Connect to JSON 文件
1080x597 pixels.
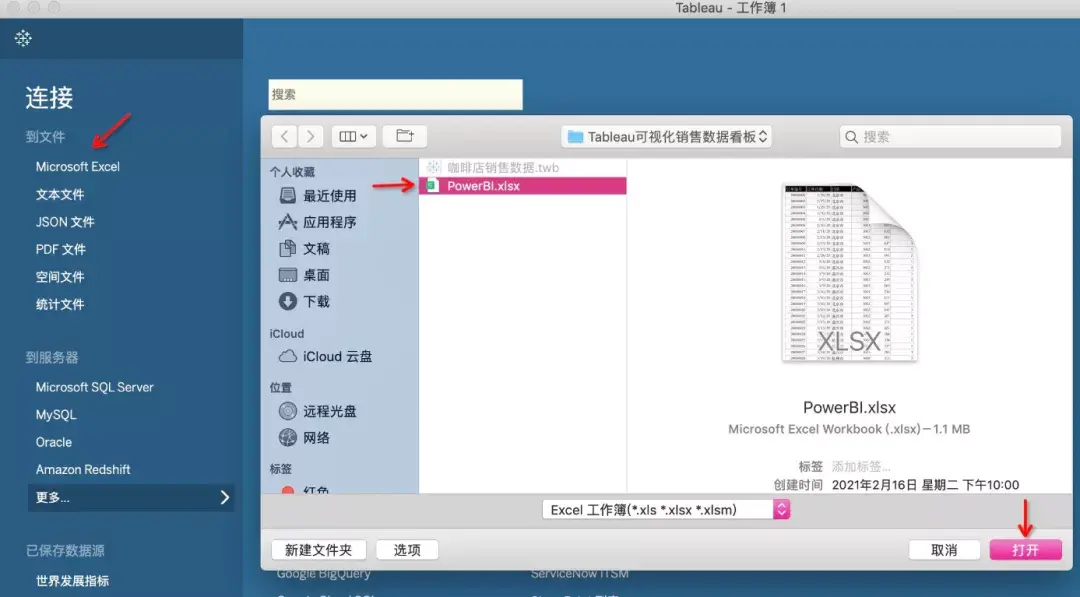(x=65, y=222)
